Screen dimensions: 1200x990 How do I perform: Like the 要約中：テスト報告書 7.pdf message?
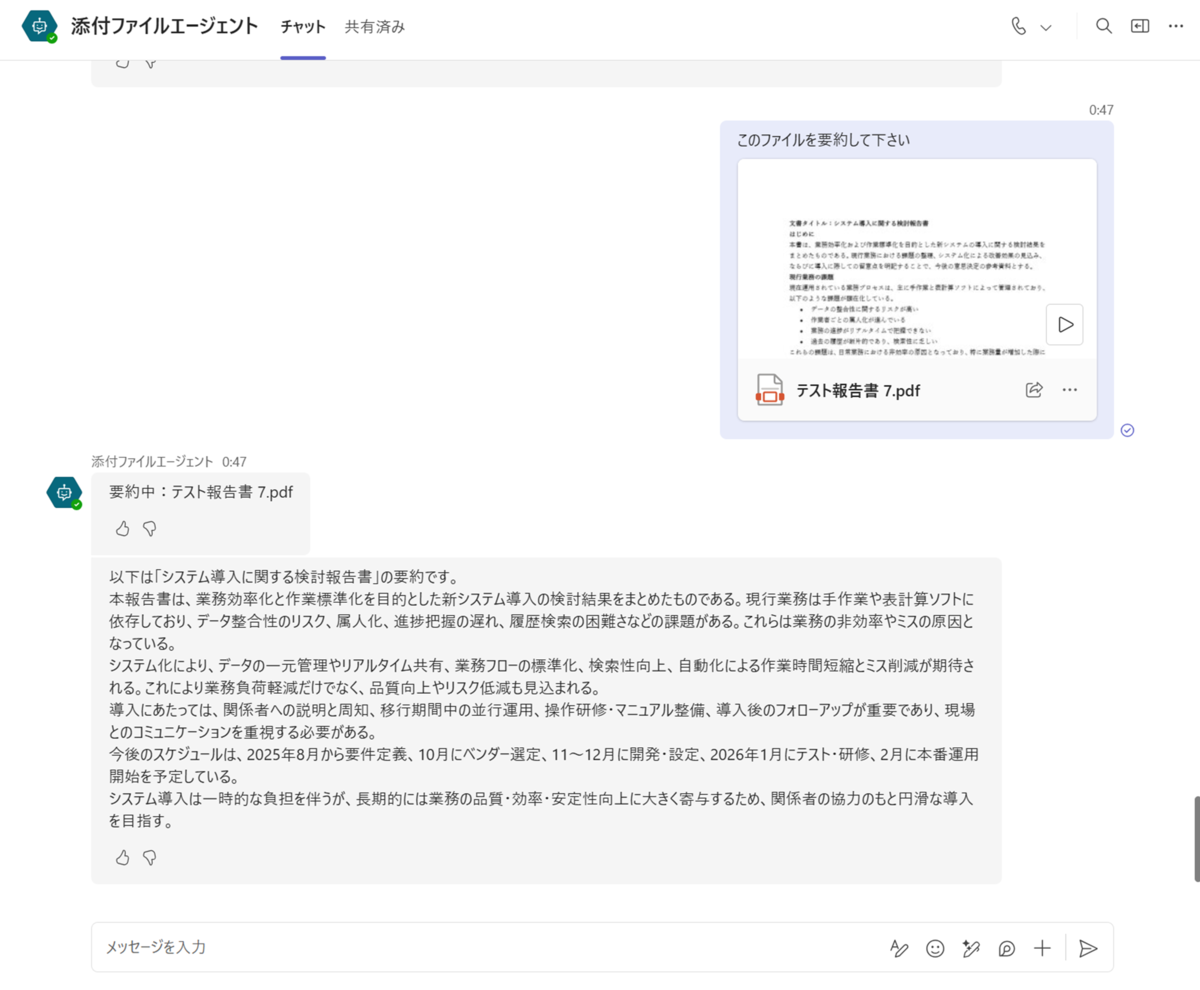coord(122,527)
